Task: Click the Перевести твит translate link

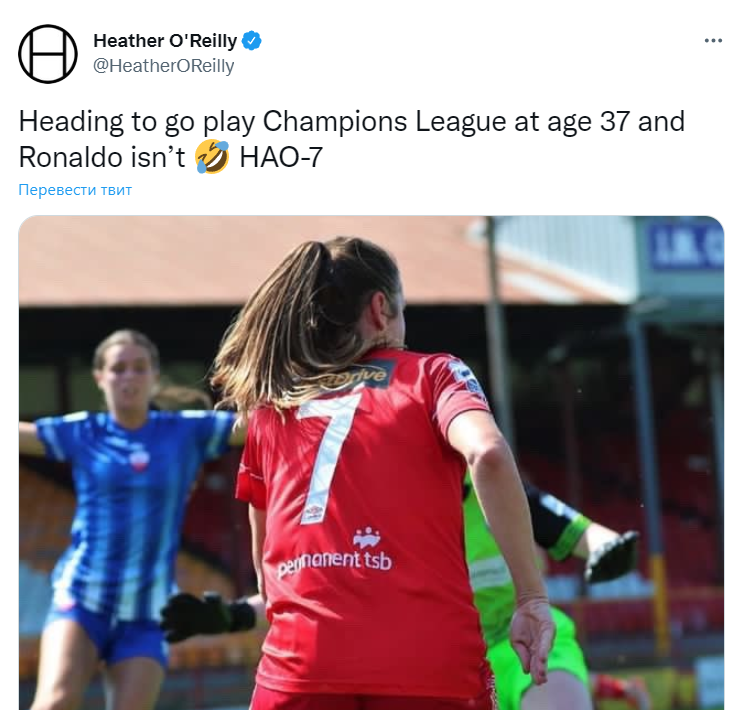Action: (x=75, y=190)
